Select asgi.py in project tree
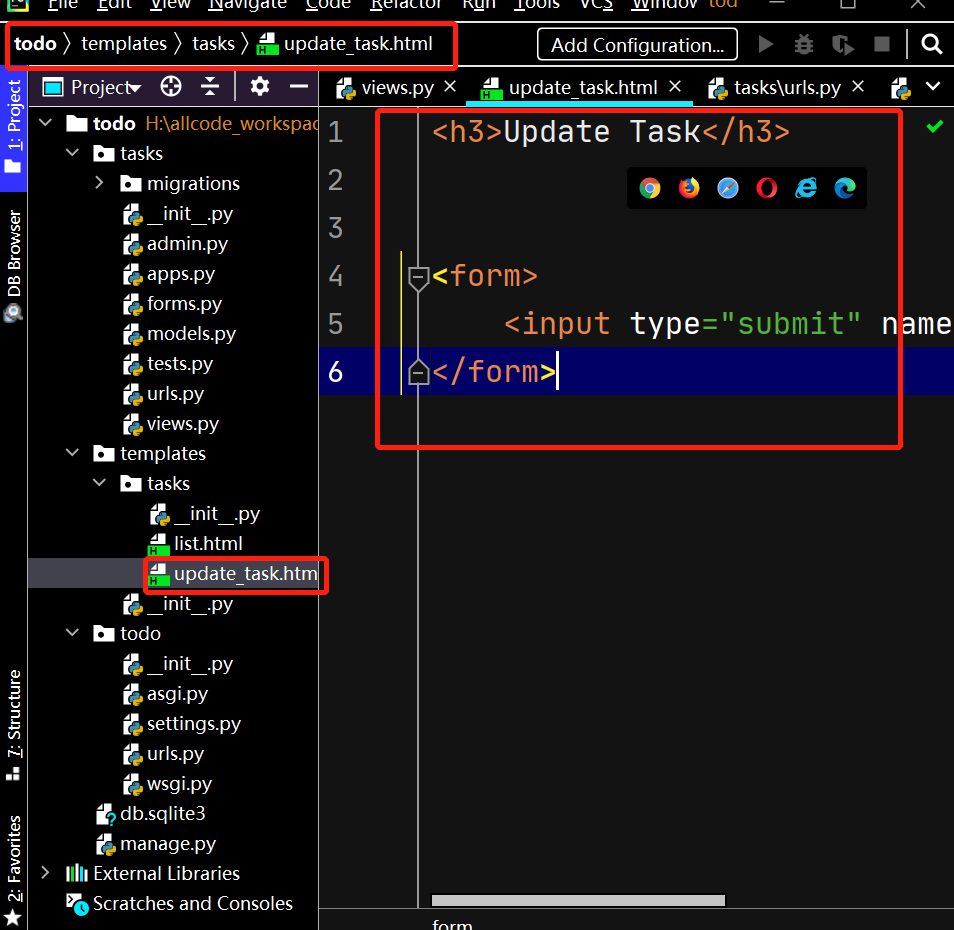Screen dimensions: 954x930 [165, 694]
